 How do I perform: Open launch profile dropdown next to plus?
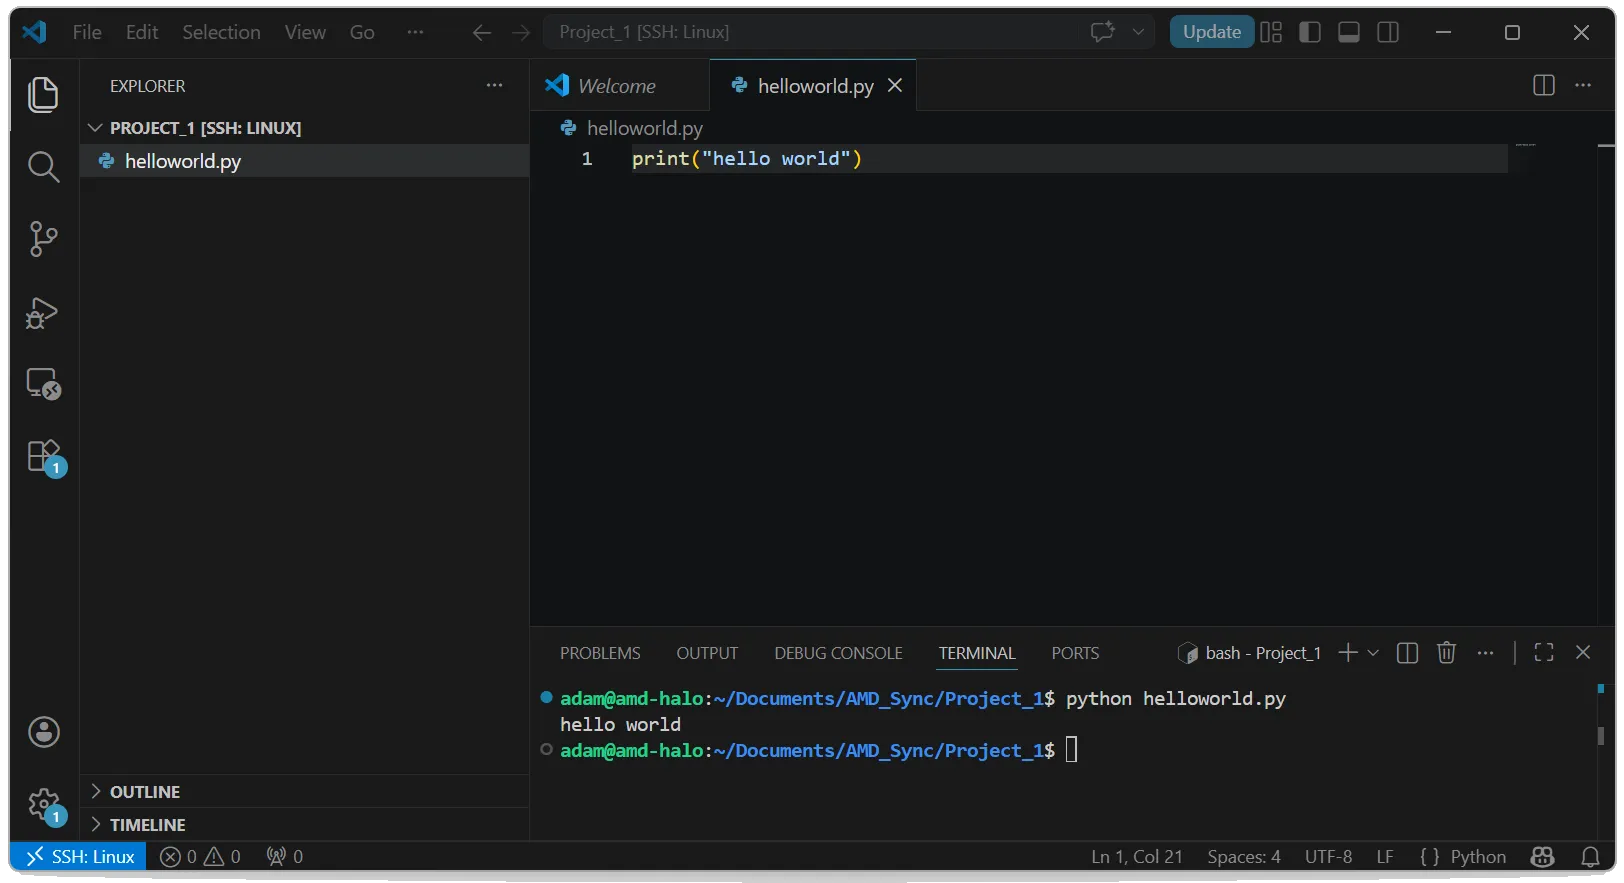pyautogui.click(x=1373, y=653)
